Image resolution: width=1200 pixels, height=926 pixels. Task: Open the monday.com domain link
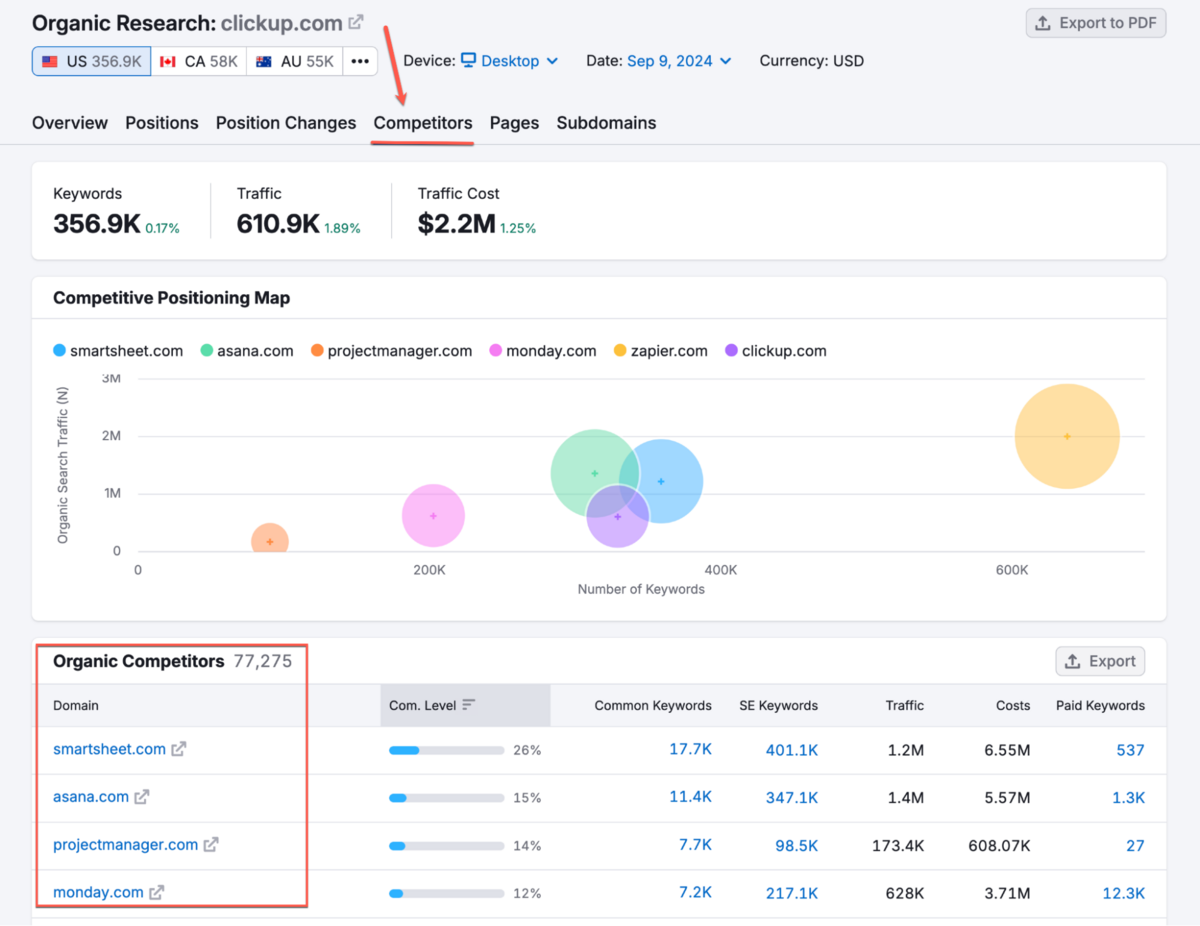tap(98, 893)
